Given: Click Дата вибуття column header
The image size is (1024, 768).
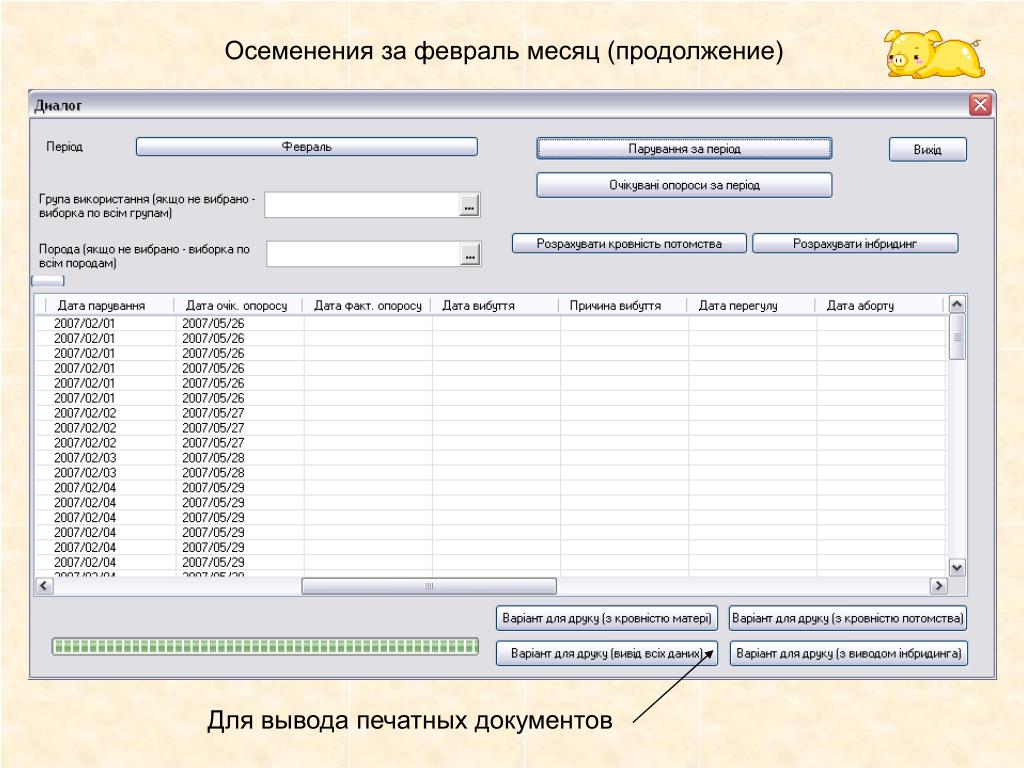Looking at the screenshot, I should 494,306.
